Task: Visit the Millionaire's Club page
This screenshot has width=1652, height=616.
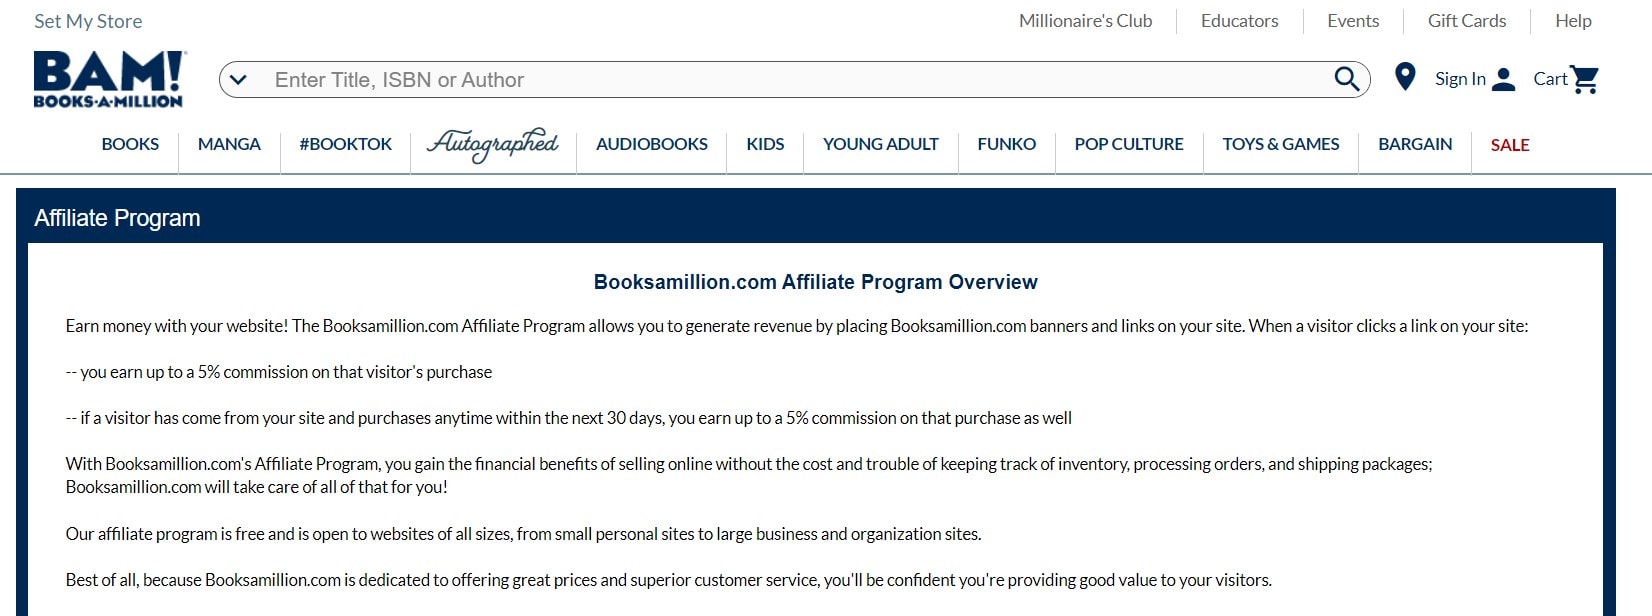Action: point(1085,21)
